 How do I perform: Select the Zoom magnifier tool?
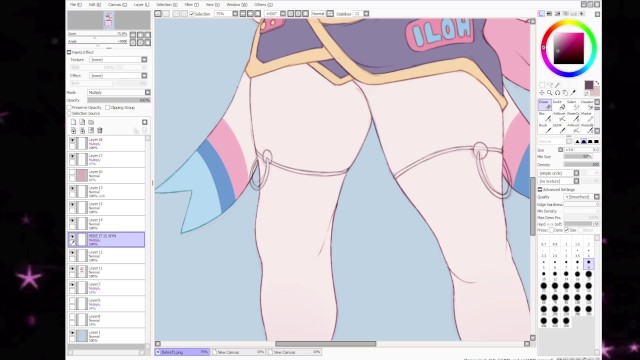549,93
